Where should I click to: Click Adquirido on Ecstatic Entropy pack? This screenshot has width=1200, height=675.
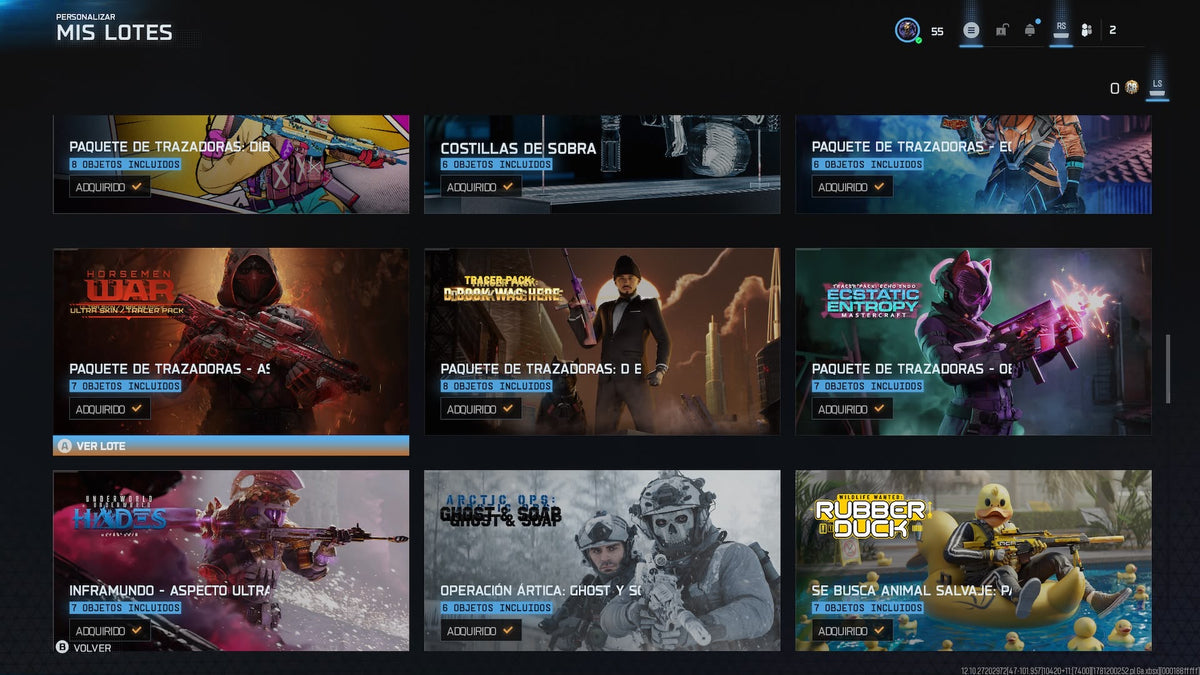pos(852,409)
